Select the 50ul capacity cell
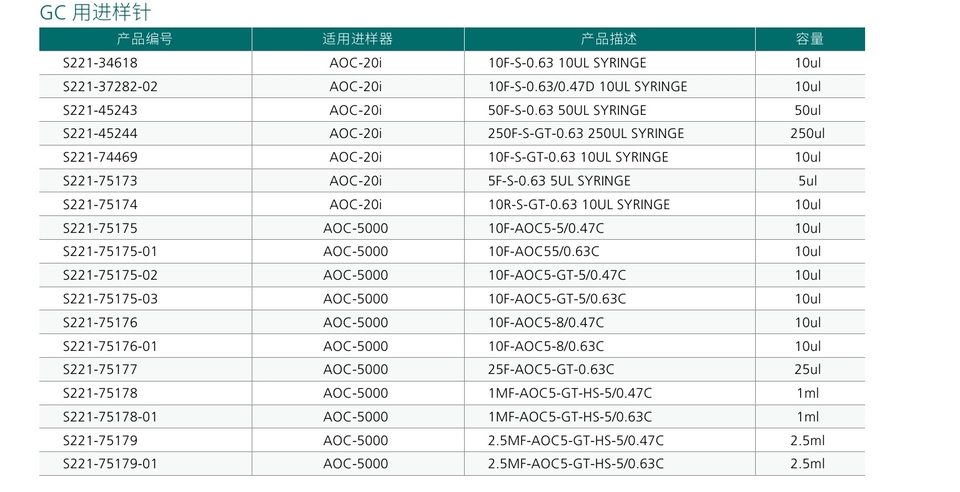Image resolution: width=960 pixels, height=492 pixels. click(808, 110)
